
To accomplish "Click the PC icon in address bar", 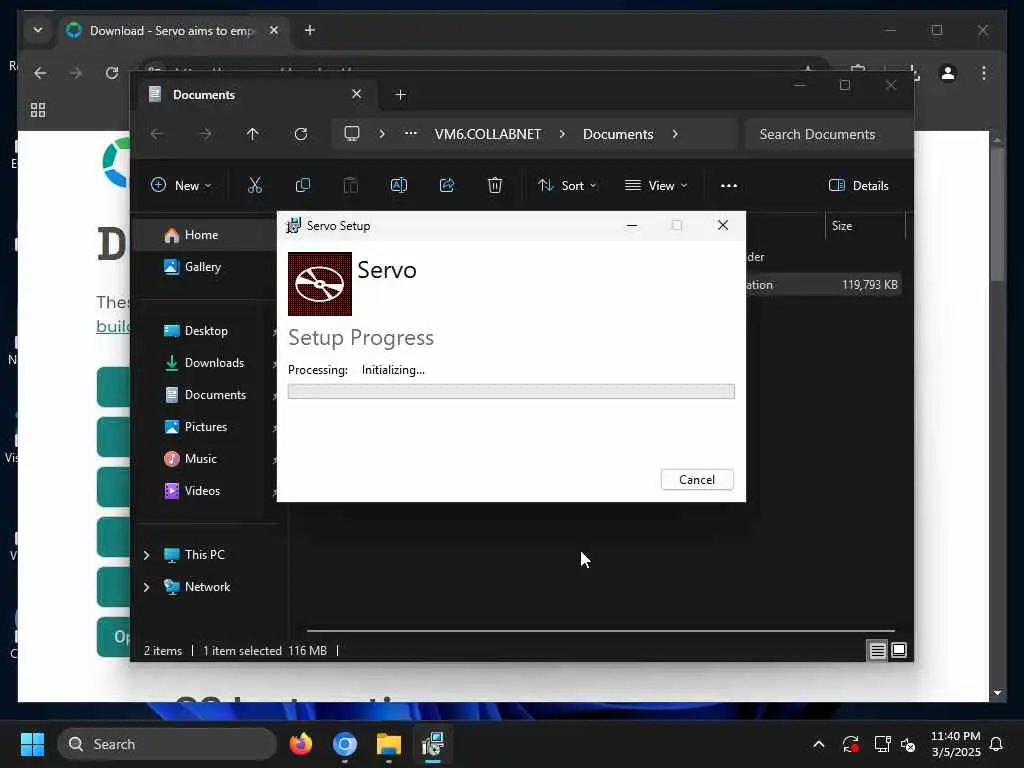I will tap(352, 134).
